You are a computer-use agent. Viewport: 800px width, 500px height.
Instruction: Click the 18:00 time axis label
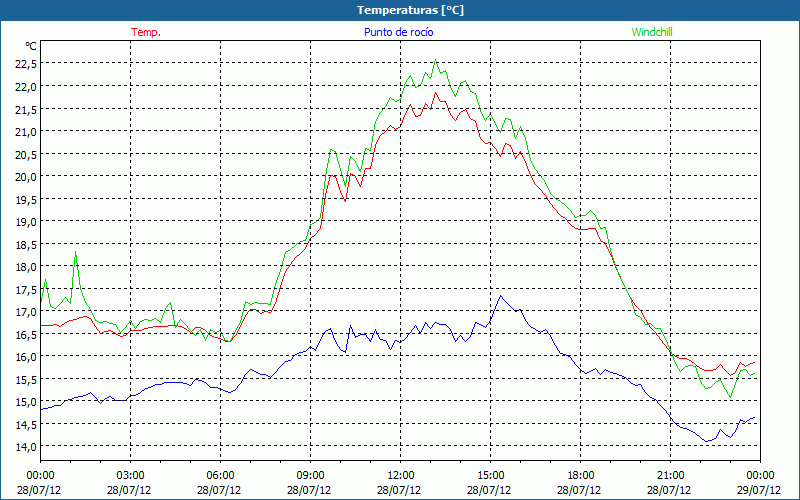(x=581, y=475)
